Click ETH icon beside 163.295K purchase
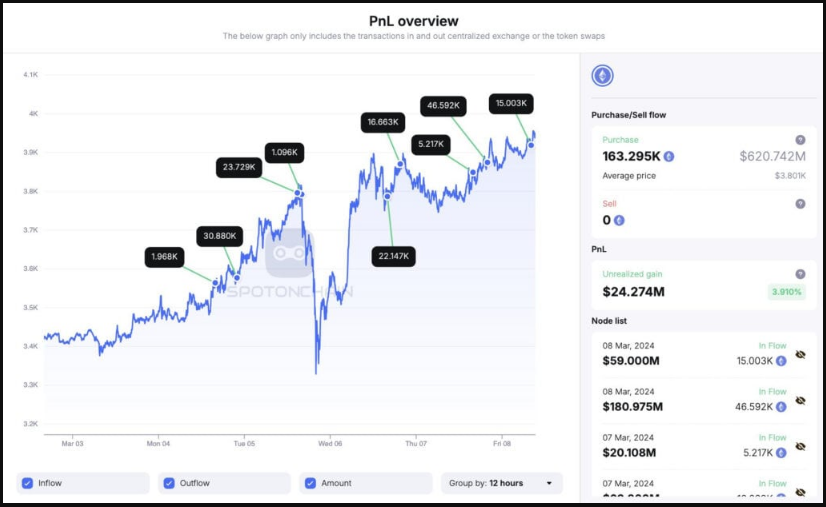This screenshot has width=826, height=507. (x=669, y=157)
